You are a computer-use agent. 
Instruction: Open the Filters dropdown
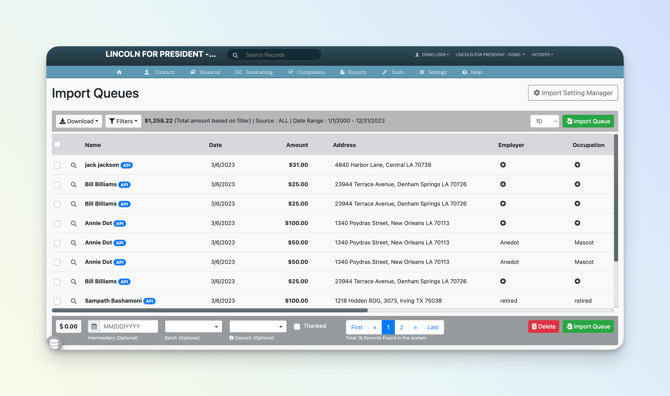(x=123, y=121)
